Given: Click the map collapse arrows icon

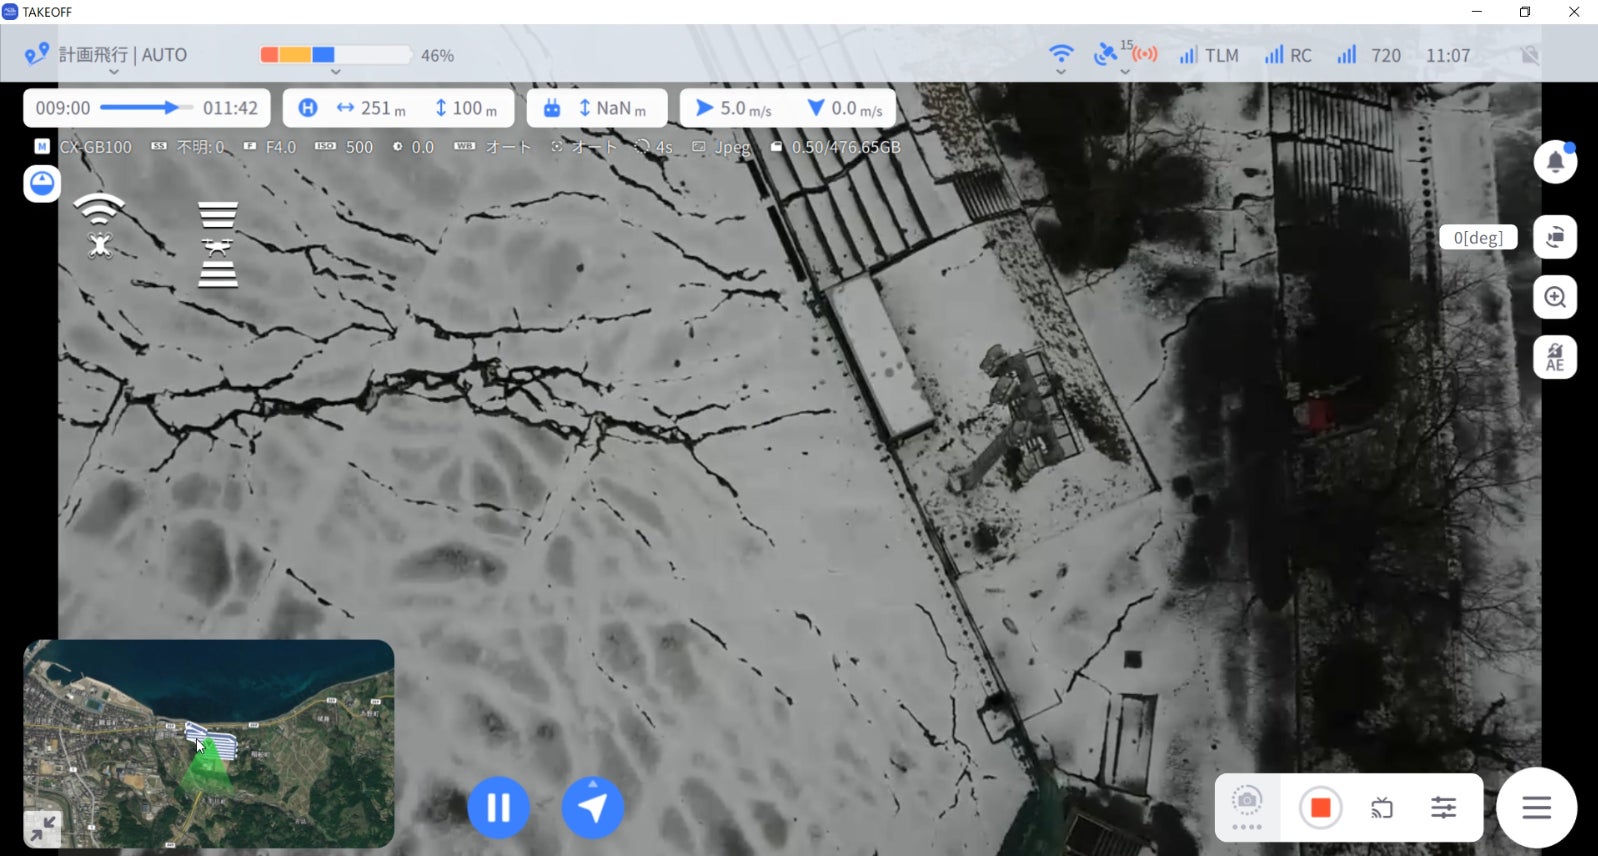Looking at the screenshot, I should point(43,828).
